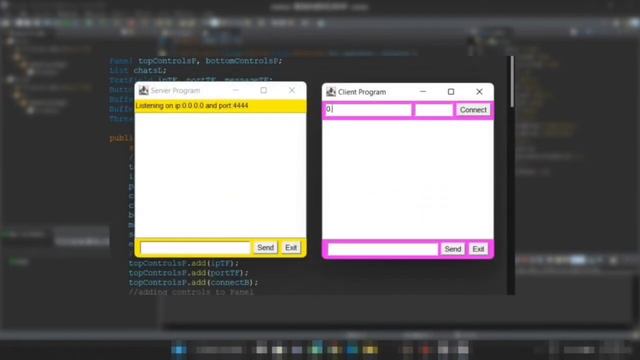Click Java icon in Client Program title bar

(331, 92)
